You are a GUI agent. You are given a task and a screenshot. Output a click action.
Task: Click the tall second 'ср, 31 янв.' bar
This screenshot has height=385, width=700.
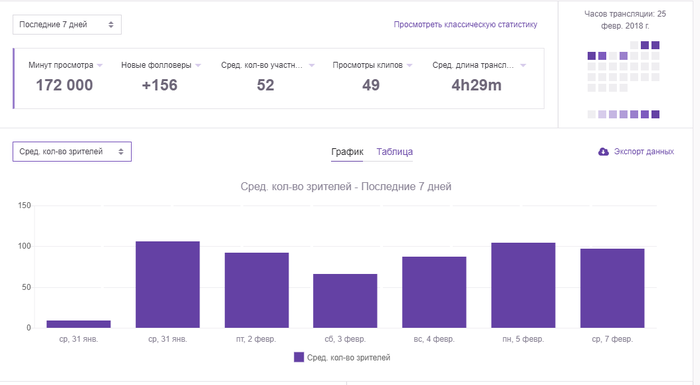168,285
